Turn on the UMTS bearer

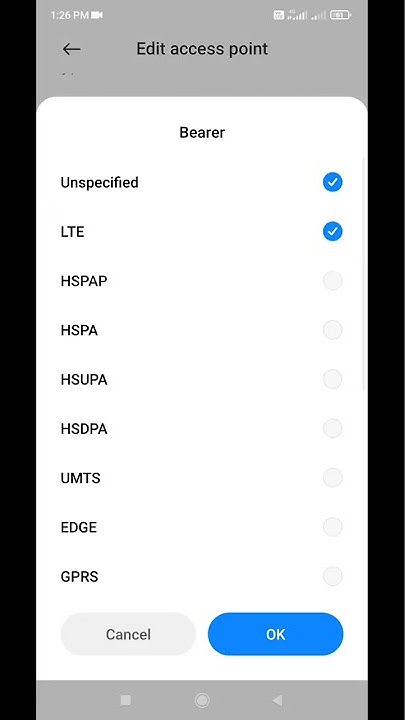pos(332,478)
